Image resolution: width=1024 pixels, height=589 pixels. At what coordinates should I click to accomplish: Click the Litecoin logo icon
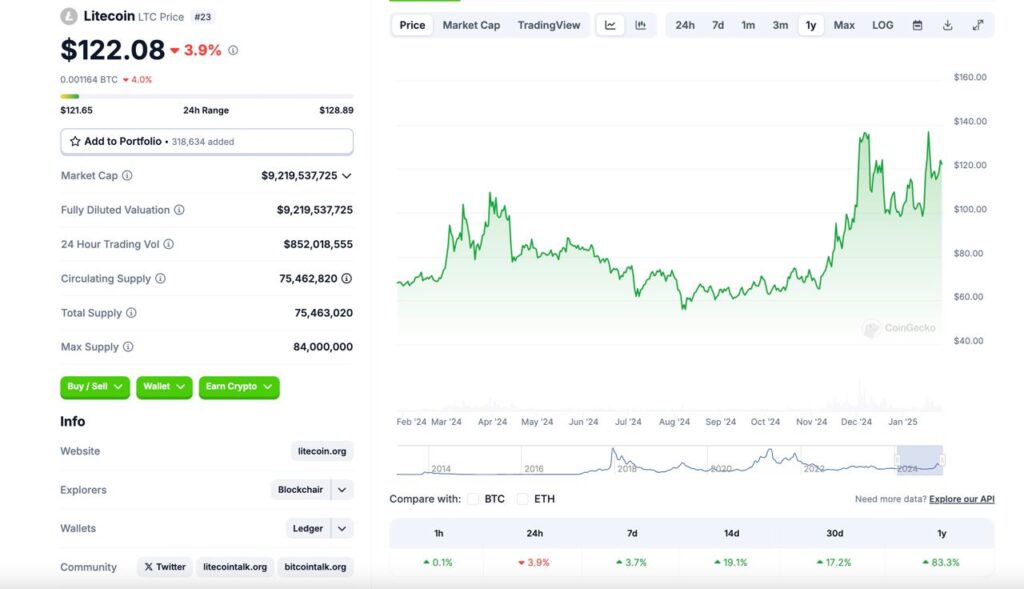(69, 16)
